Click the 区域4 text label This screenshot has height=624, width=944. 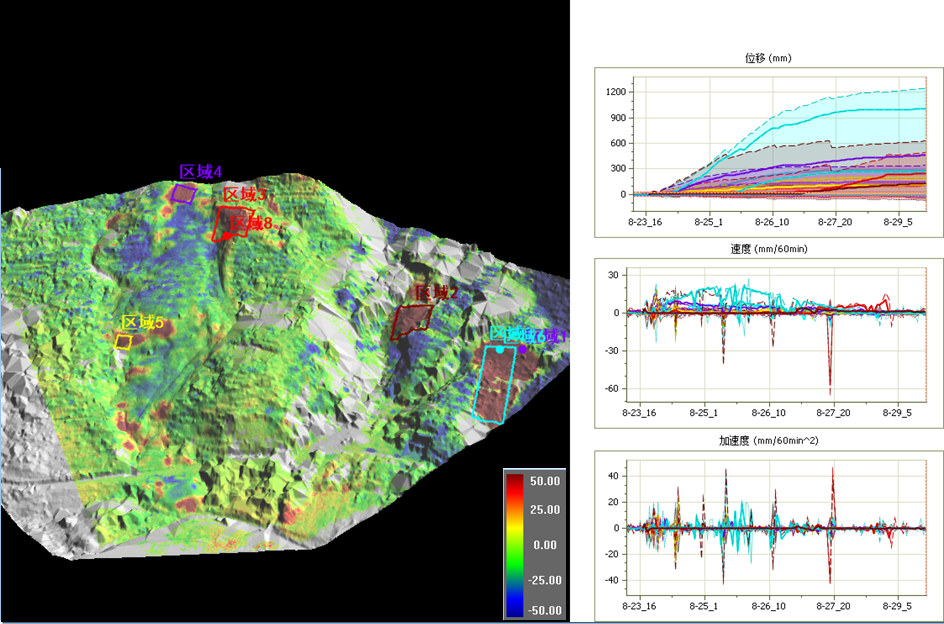200,172
